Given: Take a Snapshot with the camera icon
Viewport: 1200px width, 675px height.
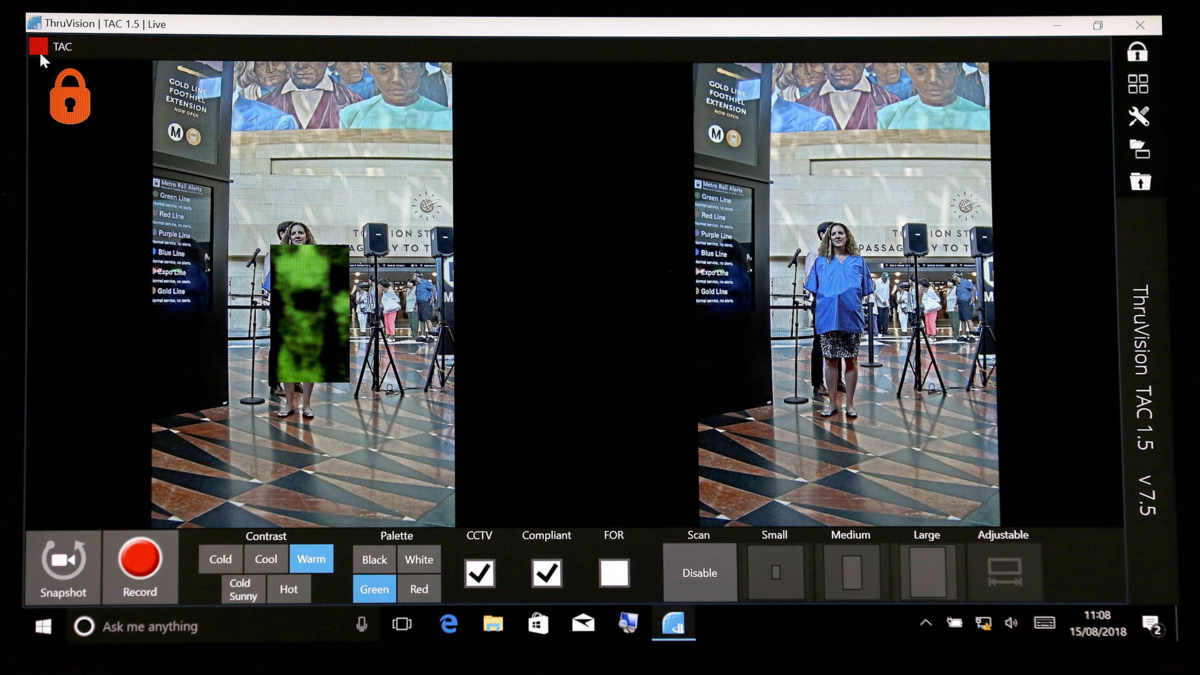Looking at the screenshot, I should coord(63,567).
